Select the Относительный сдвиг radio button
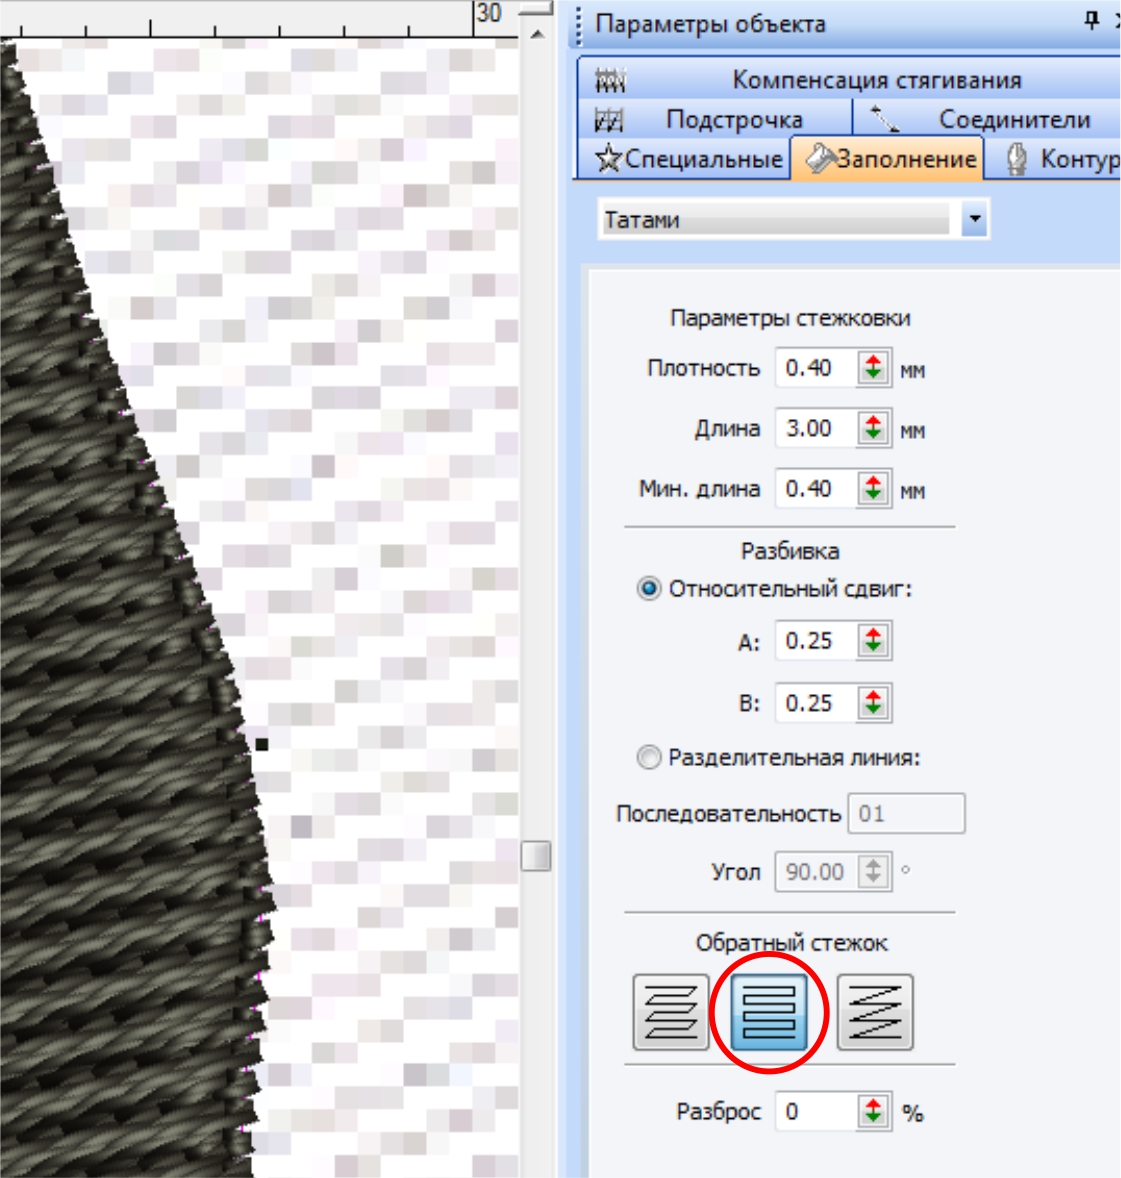The height and width of the screenshot is (1178, 1121). (649, 589)
